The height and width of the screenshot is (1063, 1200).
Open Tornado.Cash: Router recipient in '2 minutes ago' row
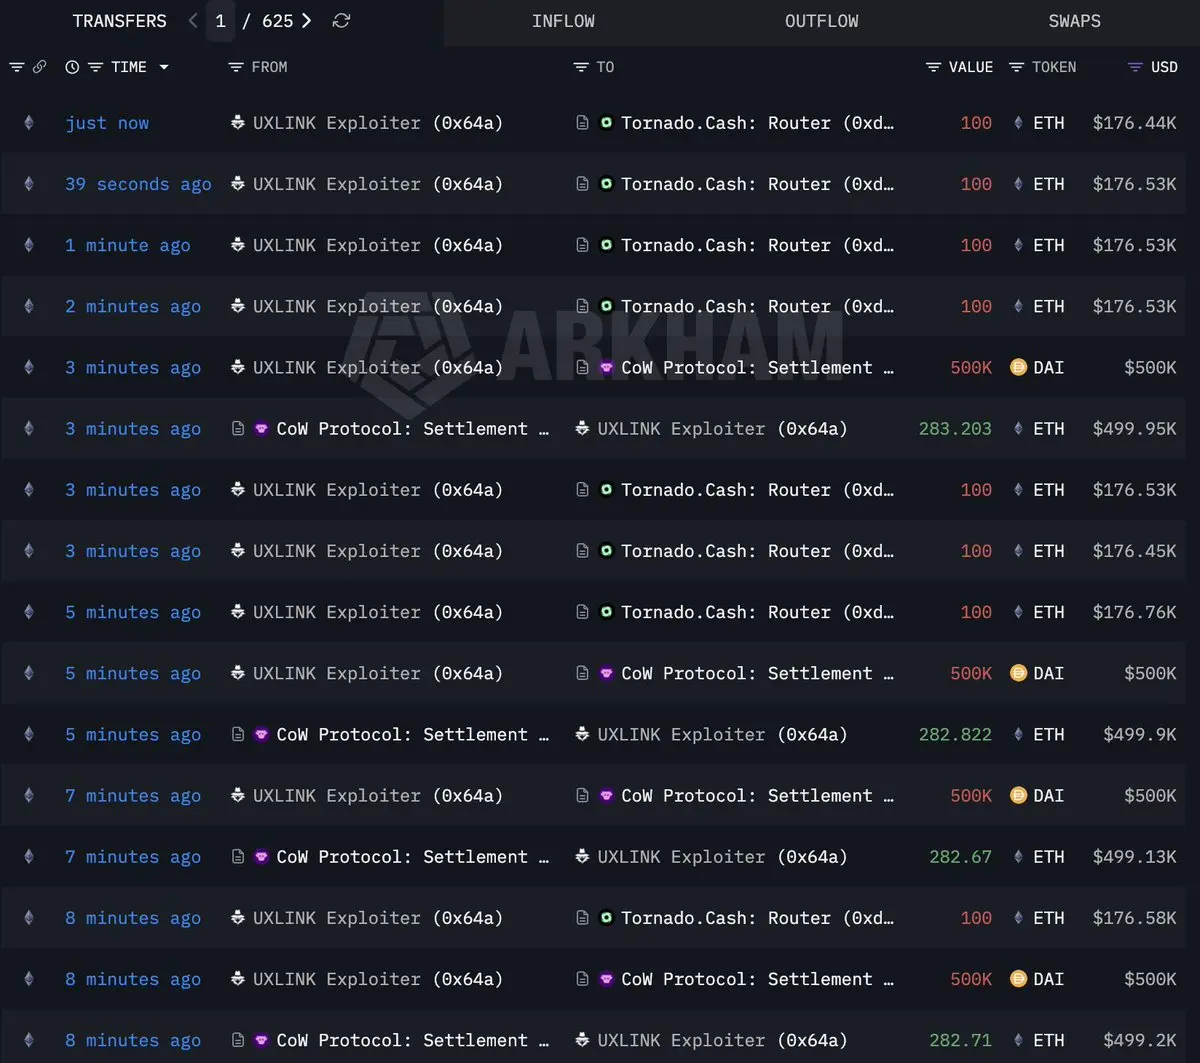pos(758,306)
